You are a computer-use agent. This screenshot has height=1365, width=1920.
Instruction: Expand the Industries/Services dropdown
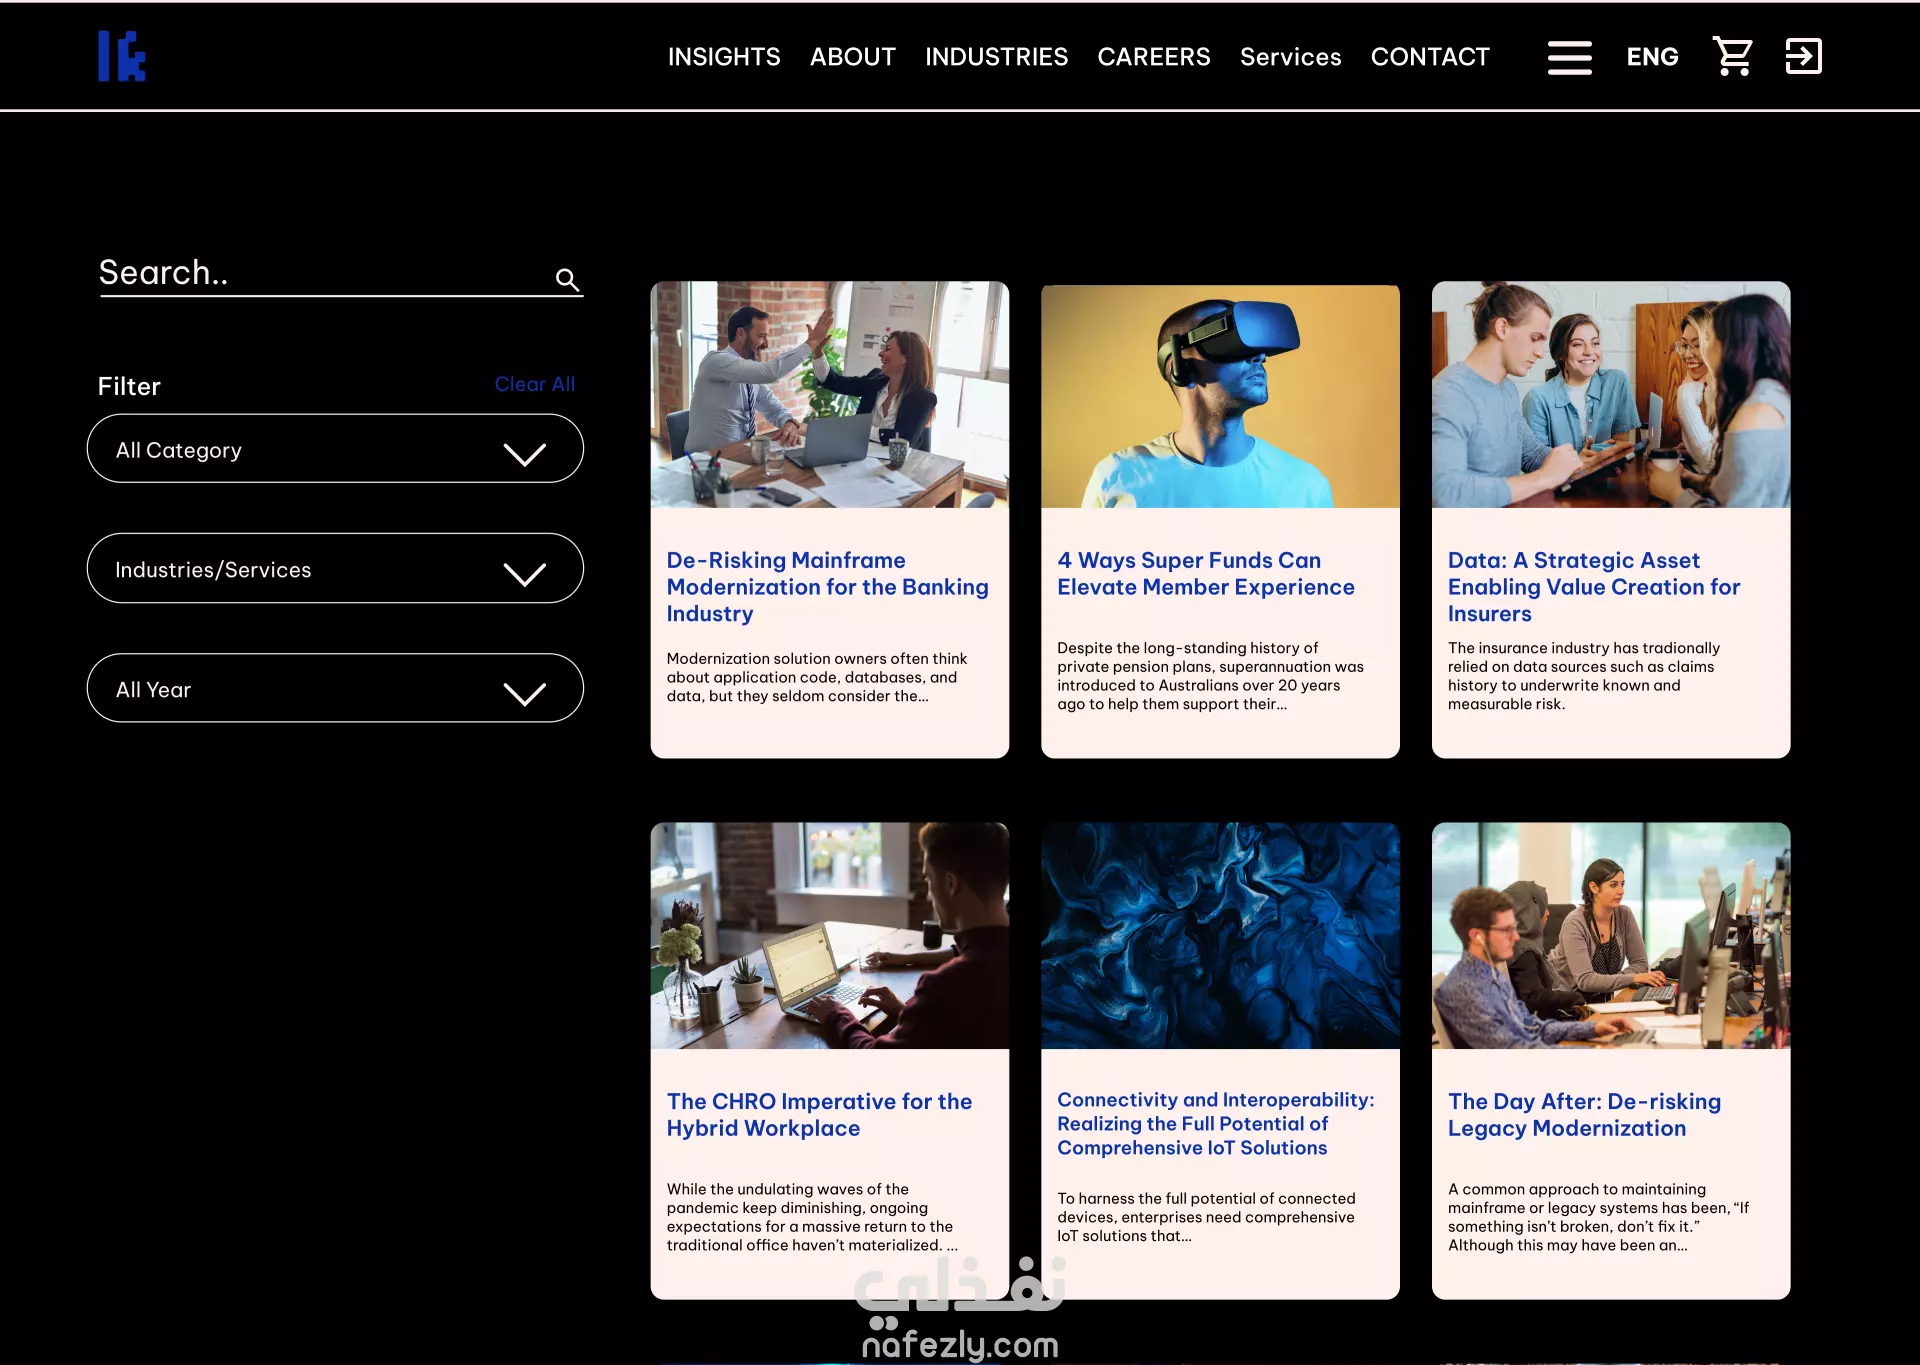335,568
